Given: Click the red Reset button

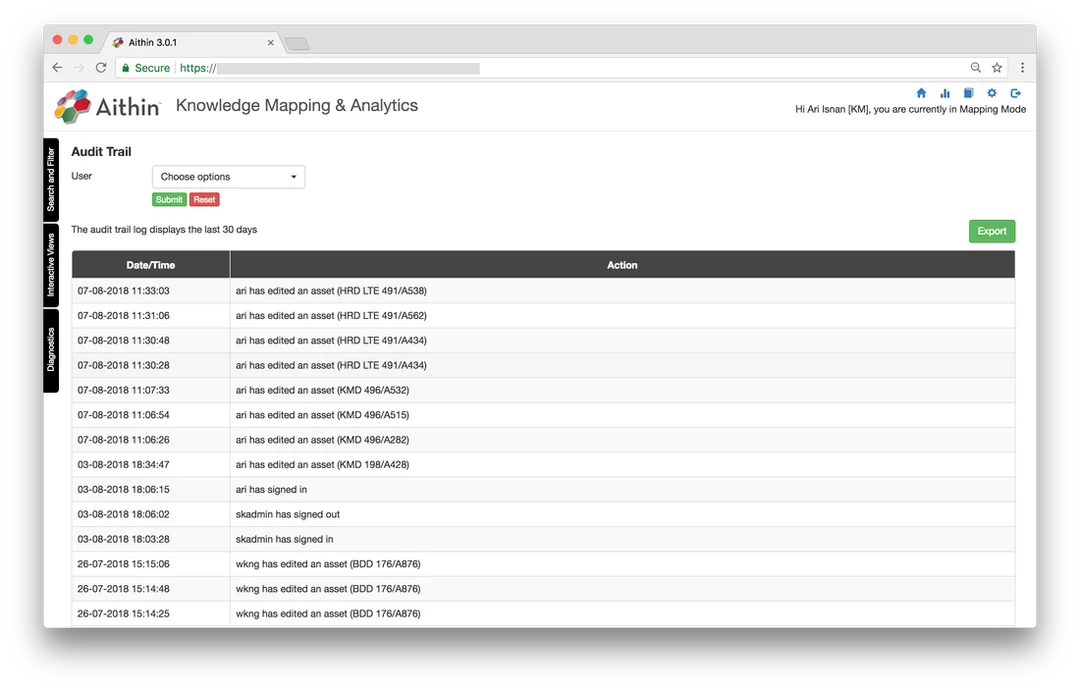Looking at the screenshot, I should (205, 200).
